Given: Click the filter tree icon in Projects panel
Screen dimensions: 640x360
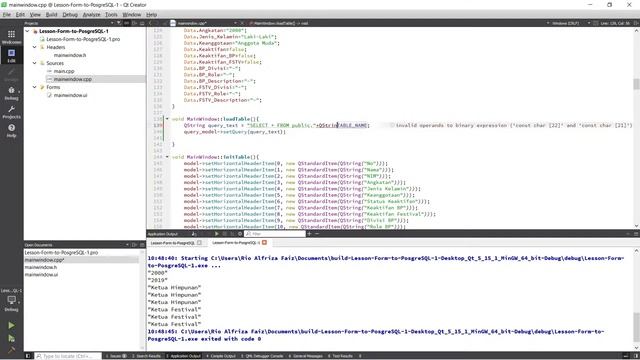Looking at the screenshot, I should click(x=119, y=23).
